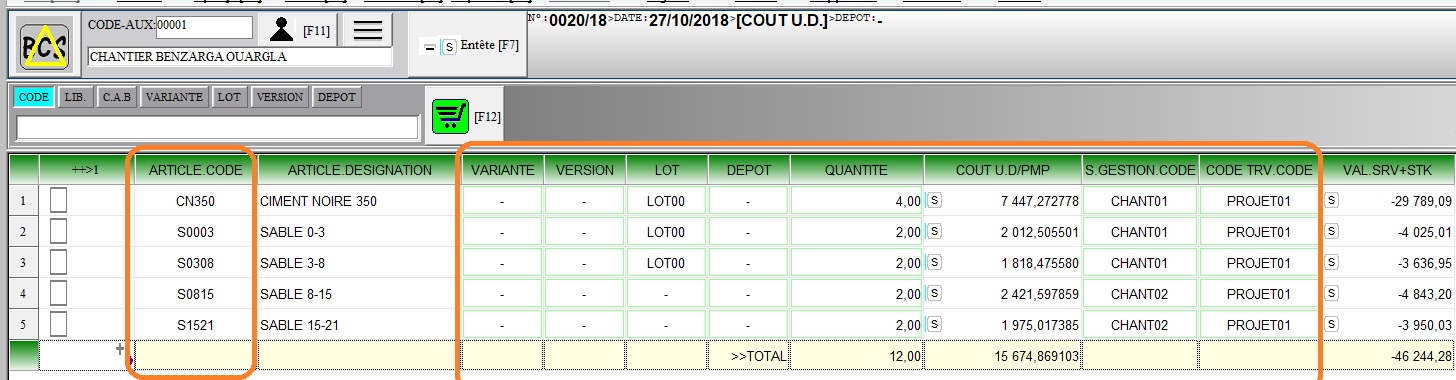
Task: Select article code cell S0308
Action: click(196, 263)
